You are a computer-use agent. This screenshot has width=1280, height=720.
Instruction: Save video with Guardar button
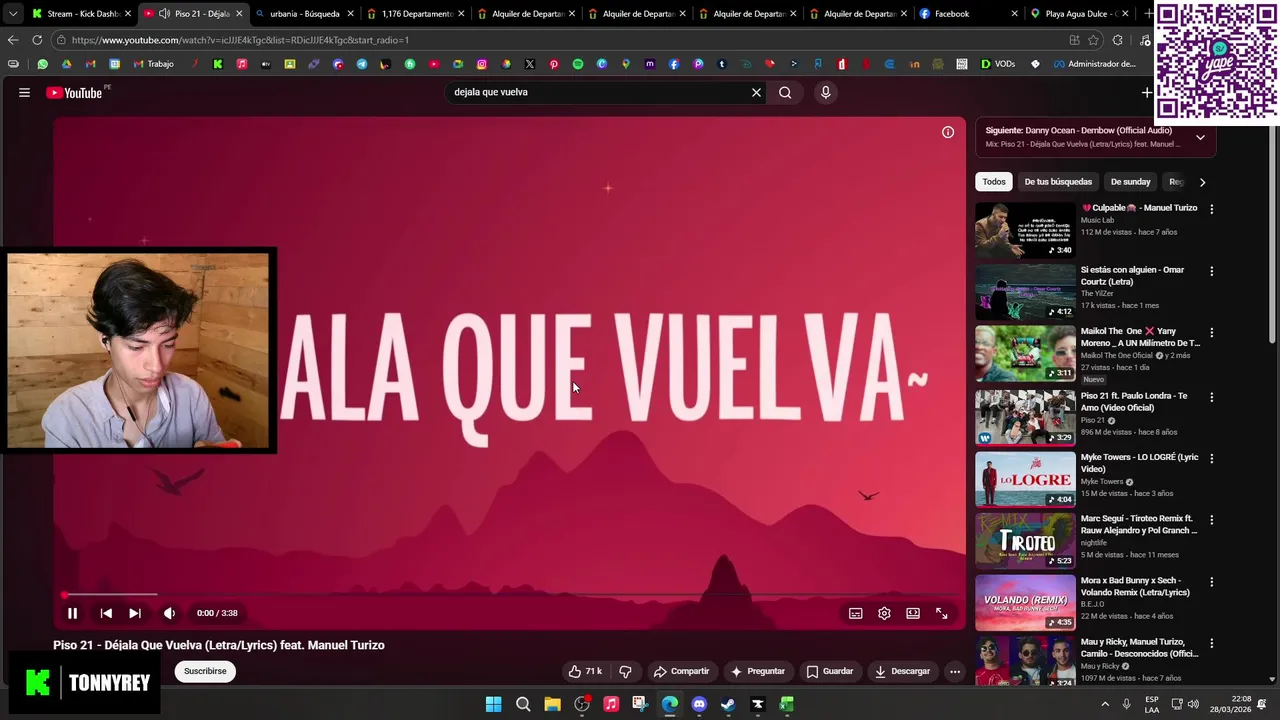tap(829, 671)
